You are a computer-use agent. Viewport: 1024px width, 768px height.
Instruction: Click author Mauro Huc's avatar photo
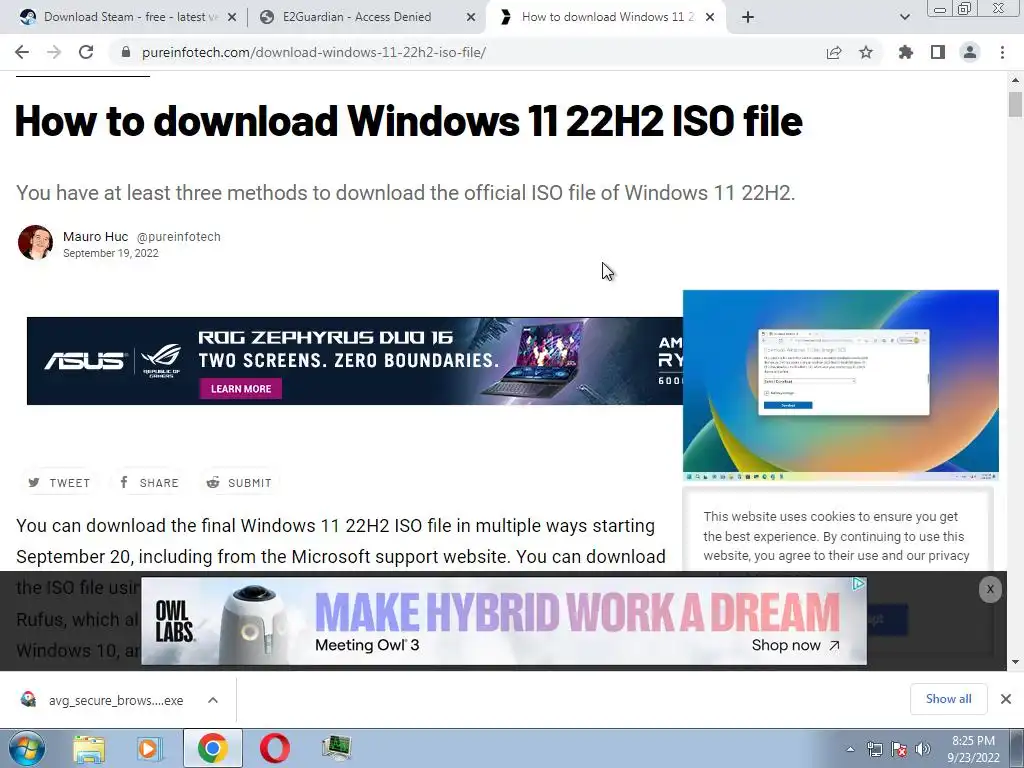point(35,243)
